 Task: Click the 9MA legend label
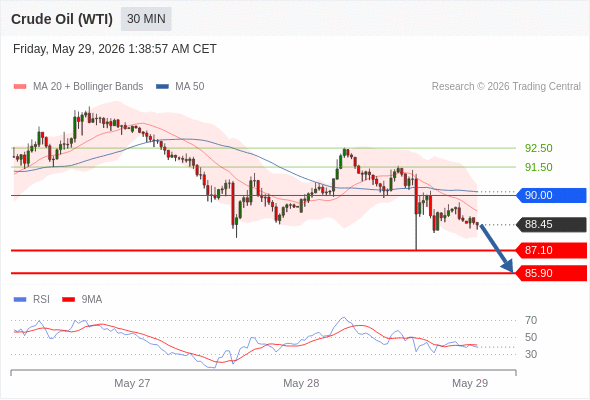pos(92,300)
